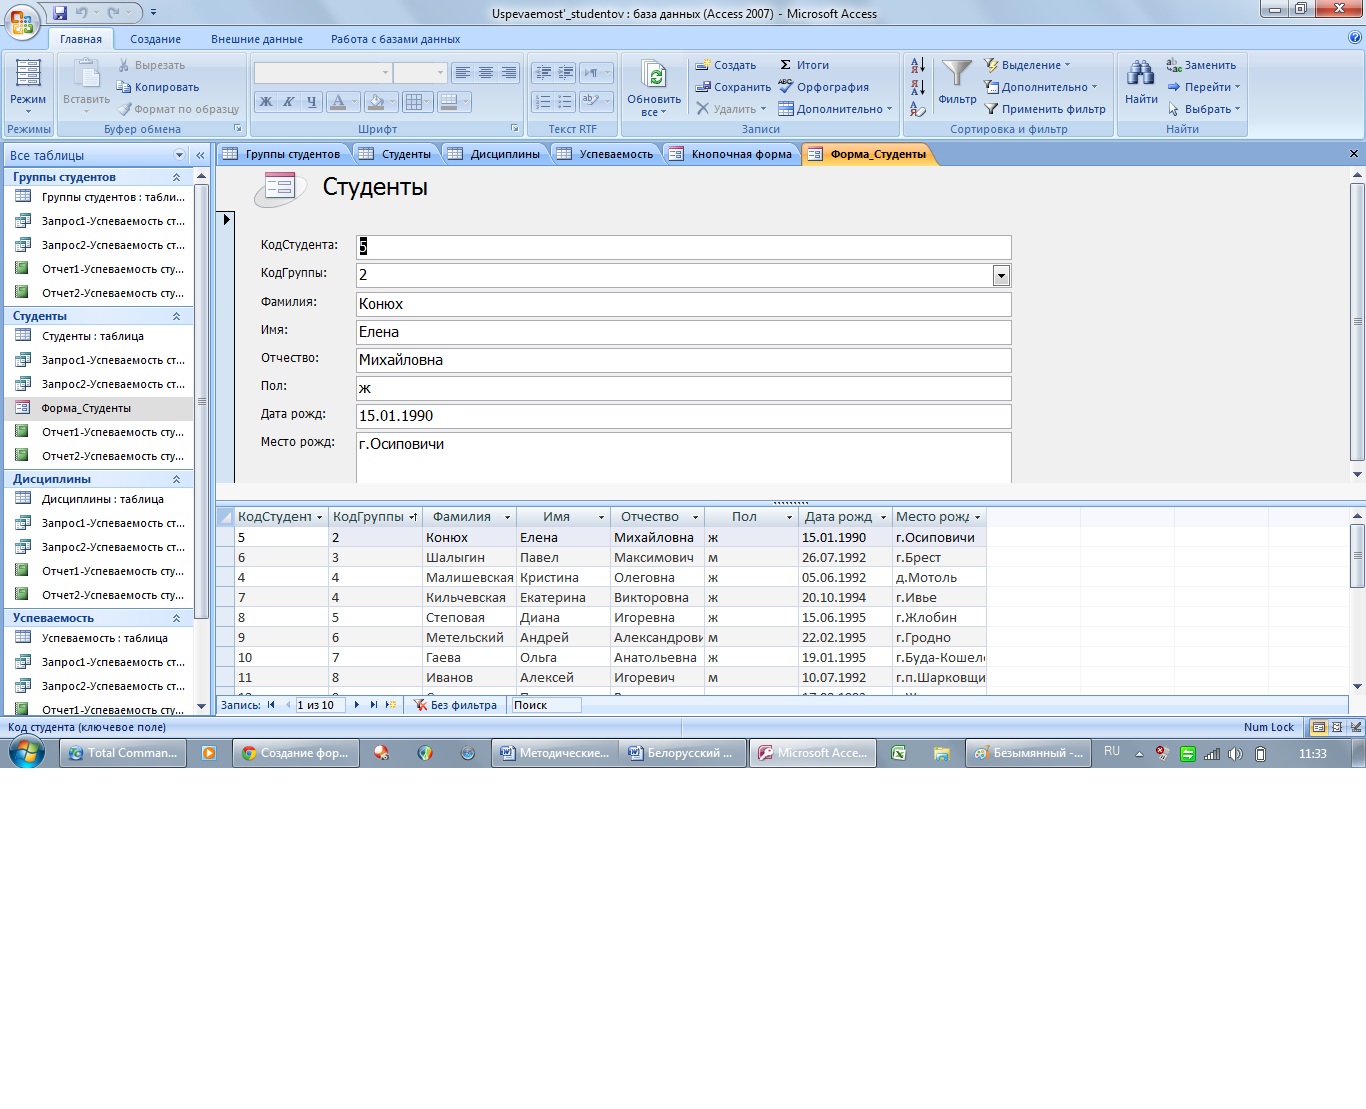Collapse Группы студентов group
The height and width of the screenshot is (1109, 1366).
coord(176,177)
